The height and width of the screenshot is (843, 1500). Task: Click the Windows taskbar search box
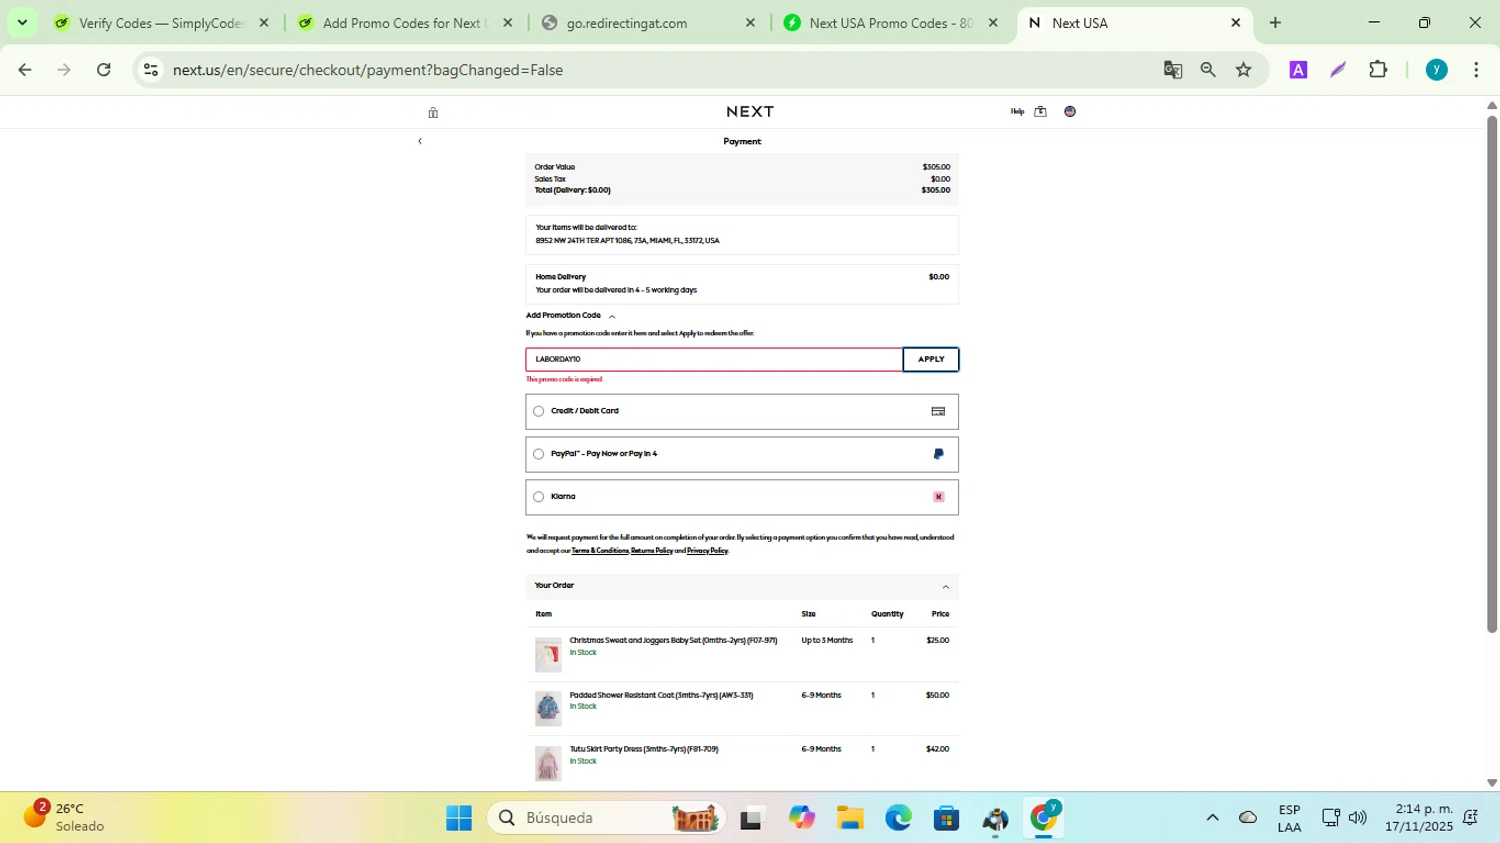(607, 818)
